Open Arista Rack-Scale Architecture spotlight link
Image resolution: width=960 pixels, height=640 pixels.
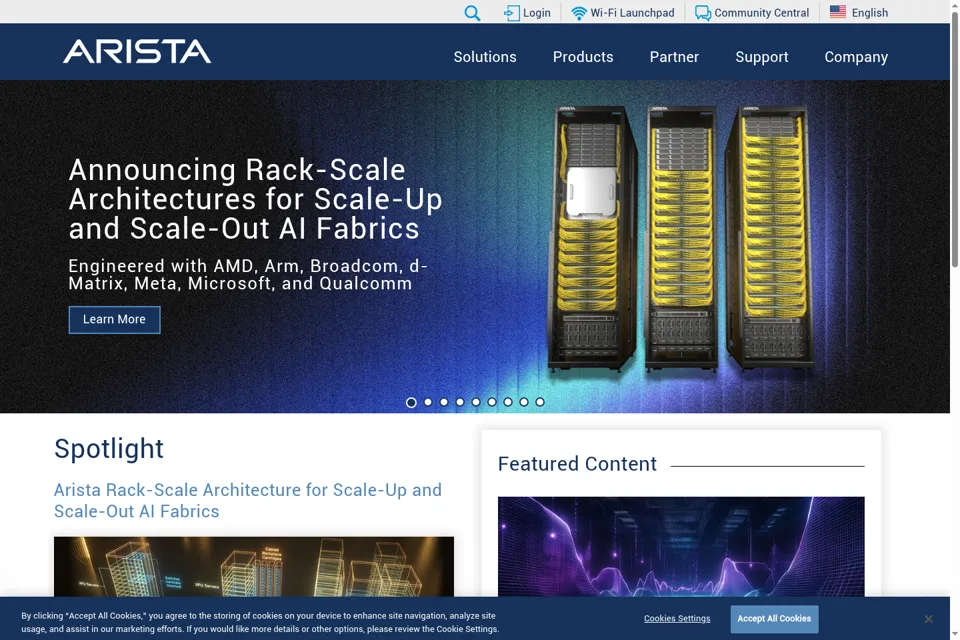click(247, 500)
